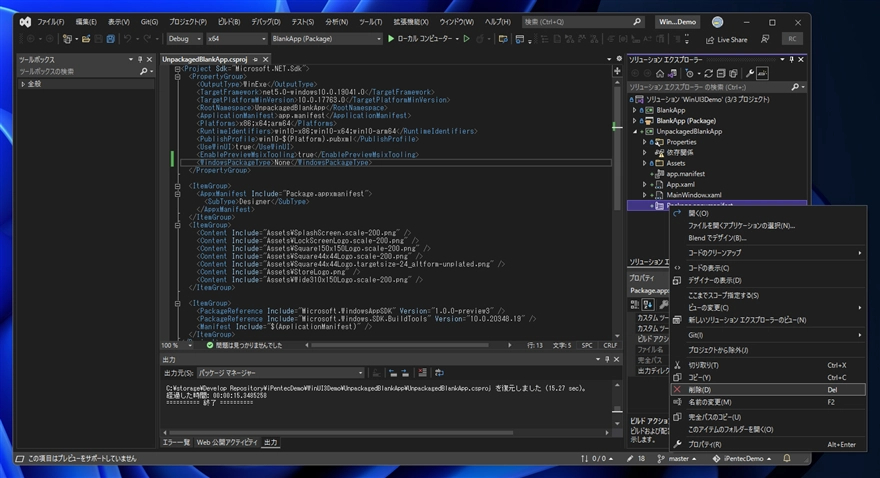Click Collapse All icon in Solution Explorer
This screenshot has width=880, height=478.
(721, 73)
